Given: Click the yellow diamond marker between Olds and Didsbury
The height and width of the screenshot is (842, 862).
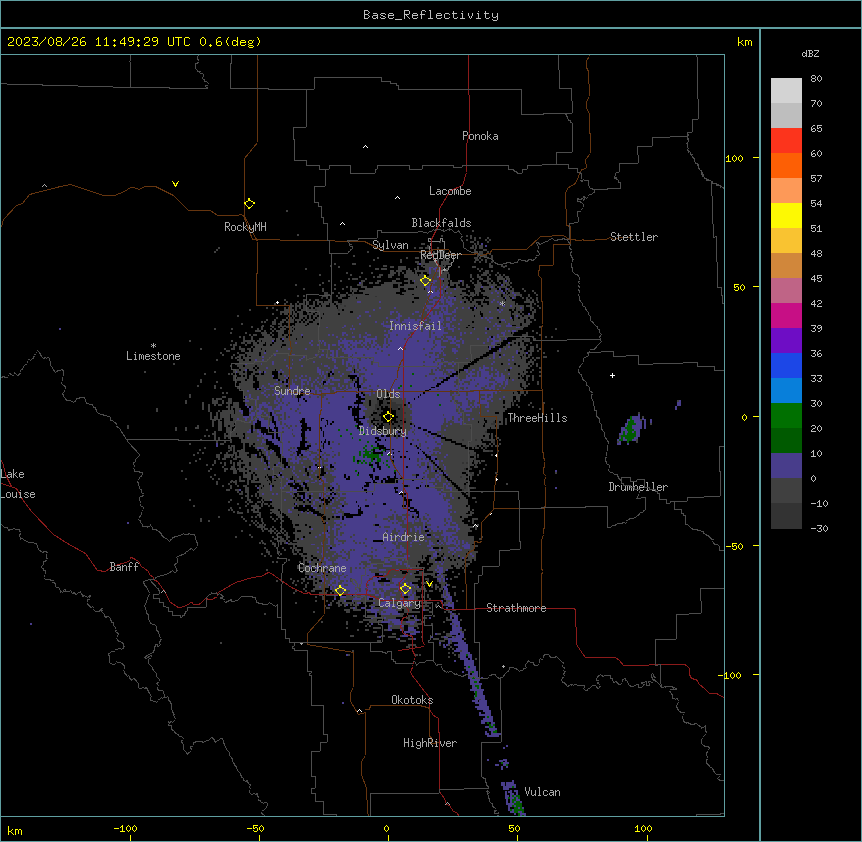Looking at the screenshot, I should click(388, 416).
